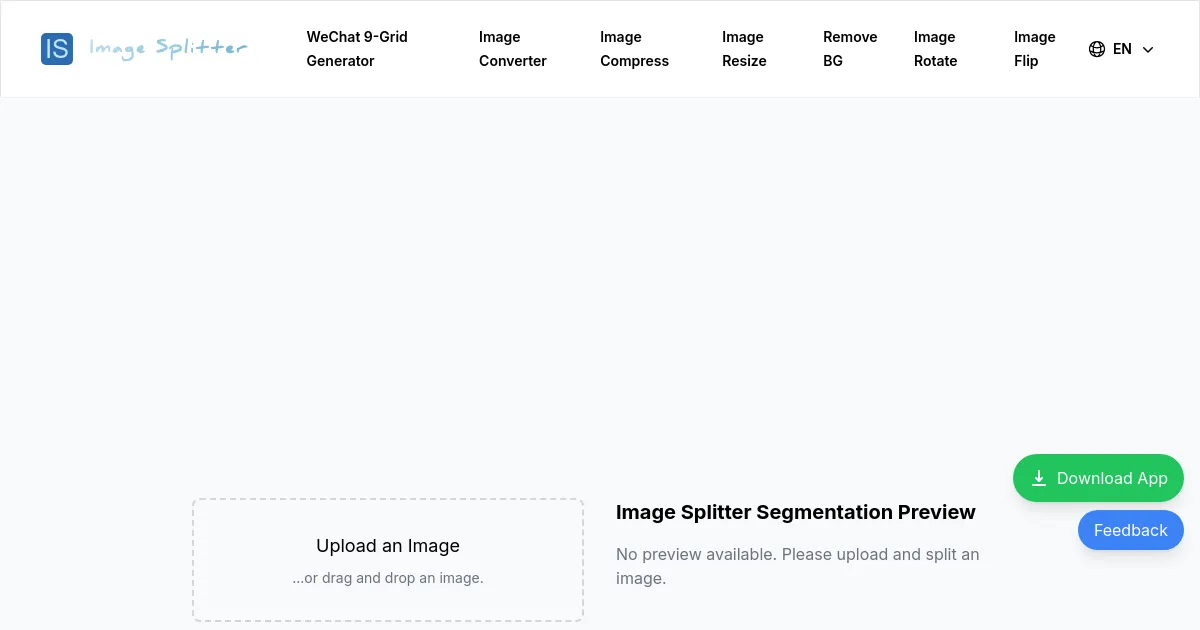Click the blue Feedback button

[1131, 530]
